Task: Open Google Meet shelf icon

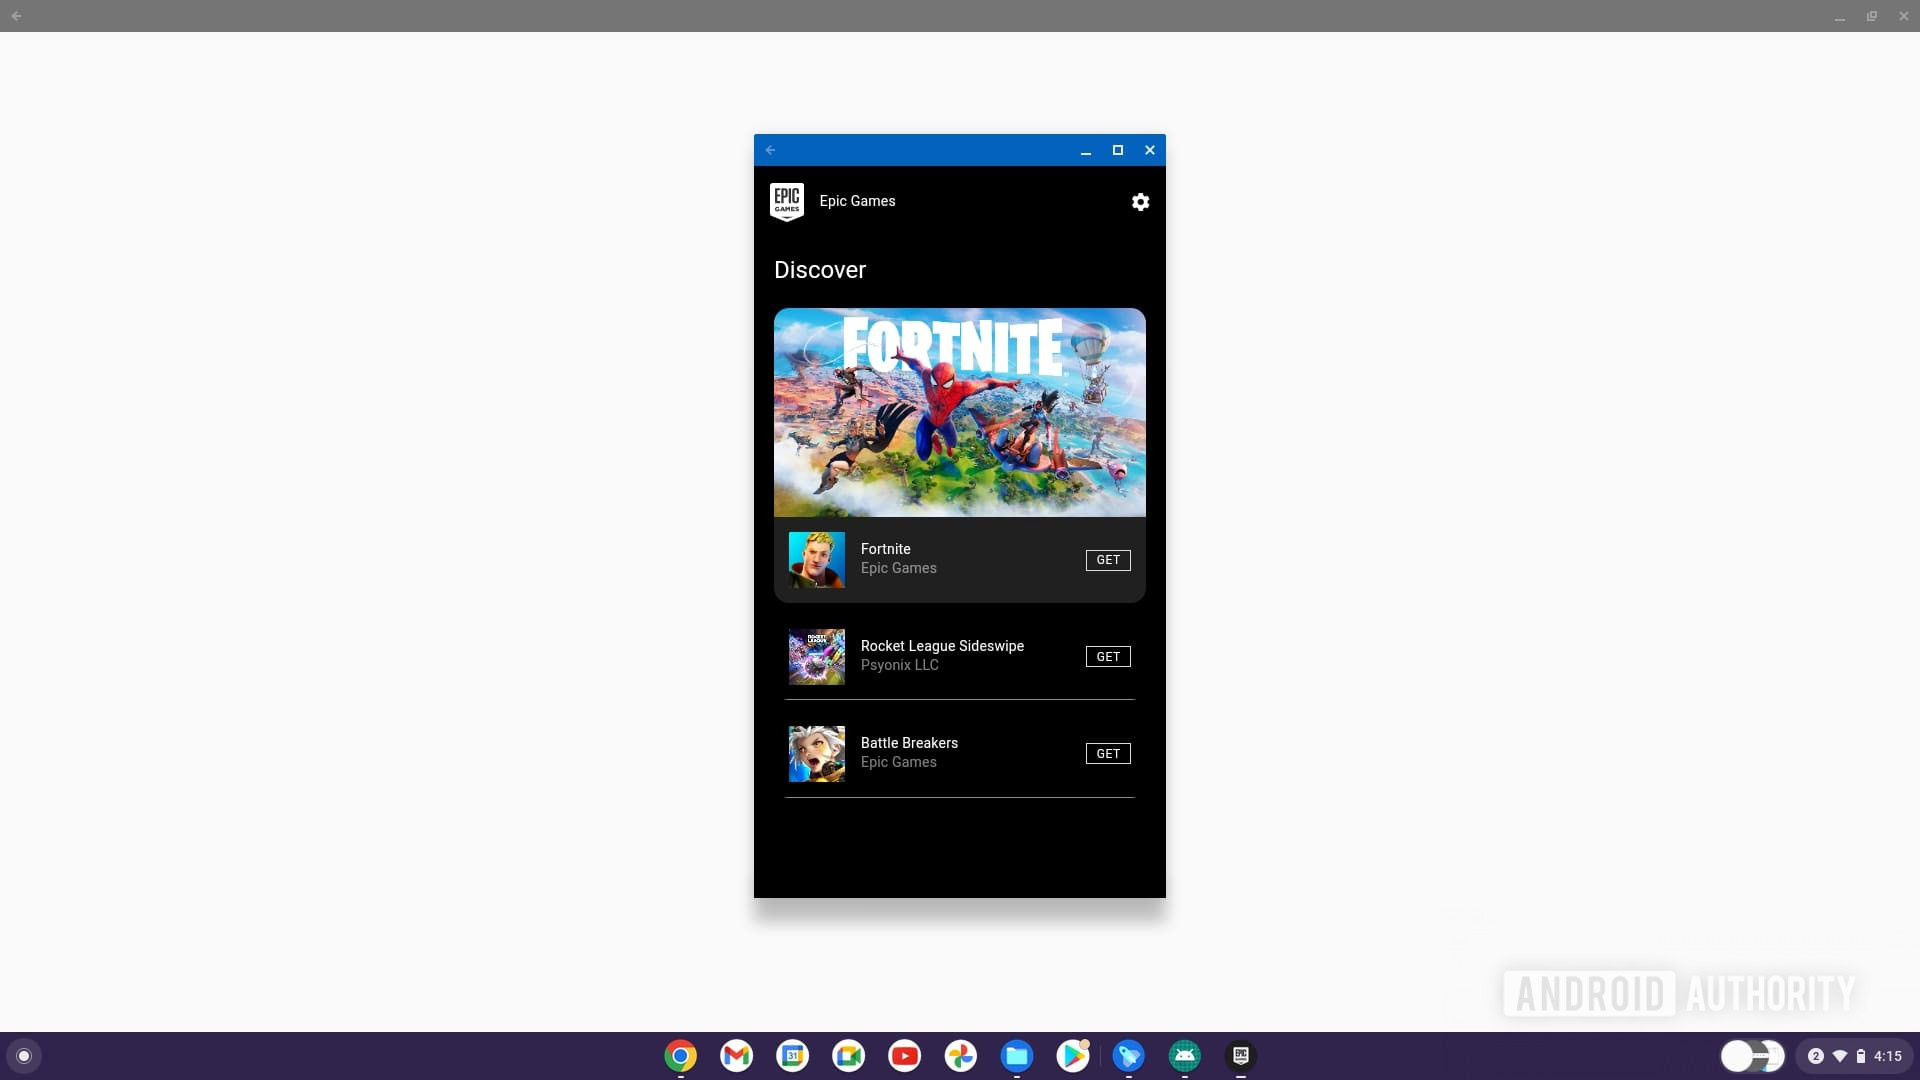Action: [849, 1056]
